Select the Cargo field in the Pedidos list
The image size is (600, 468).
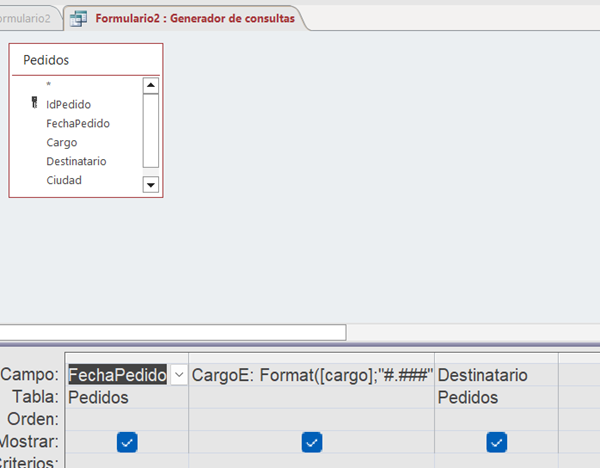coord(62,142)
